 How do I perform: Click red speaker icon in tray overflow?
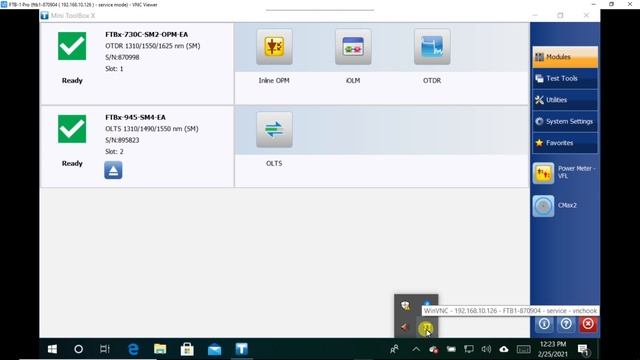[404, 327]
